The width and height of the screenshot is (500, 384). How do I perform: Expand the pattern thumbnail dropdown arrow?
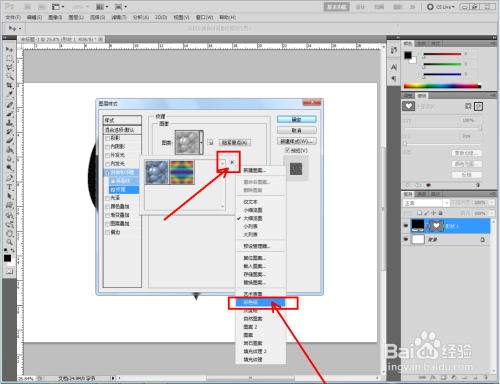click(201, 143)
